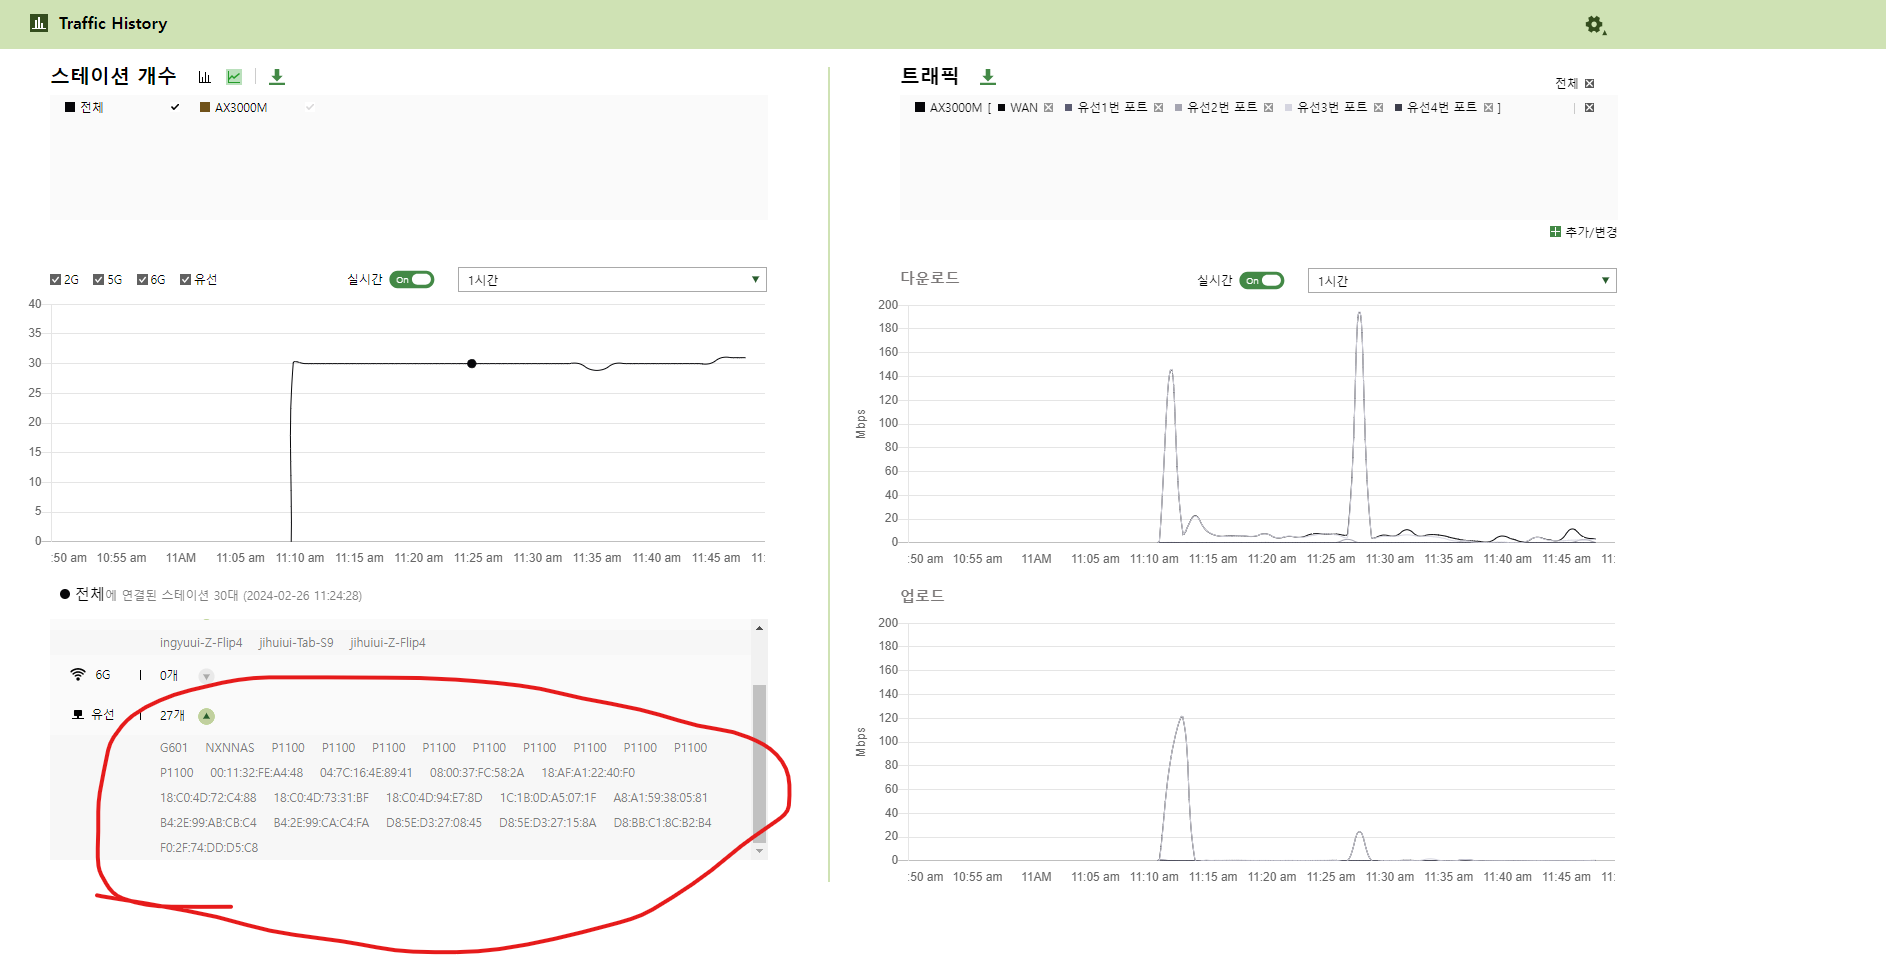Select station ingyuui-Z-Flip4
This screenshot has width=1886, height=956.
pyautogui.click(x=201, y=643)
